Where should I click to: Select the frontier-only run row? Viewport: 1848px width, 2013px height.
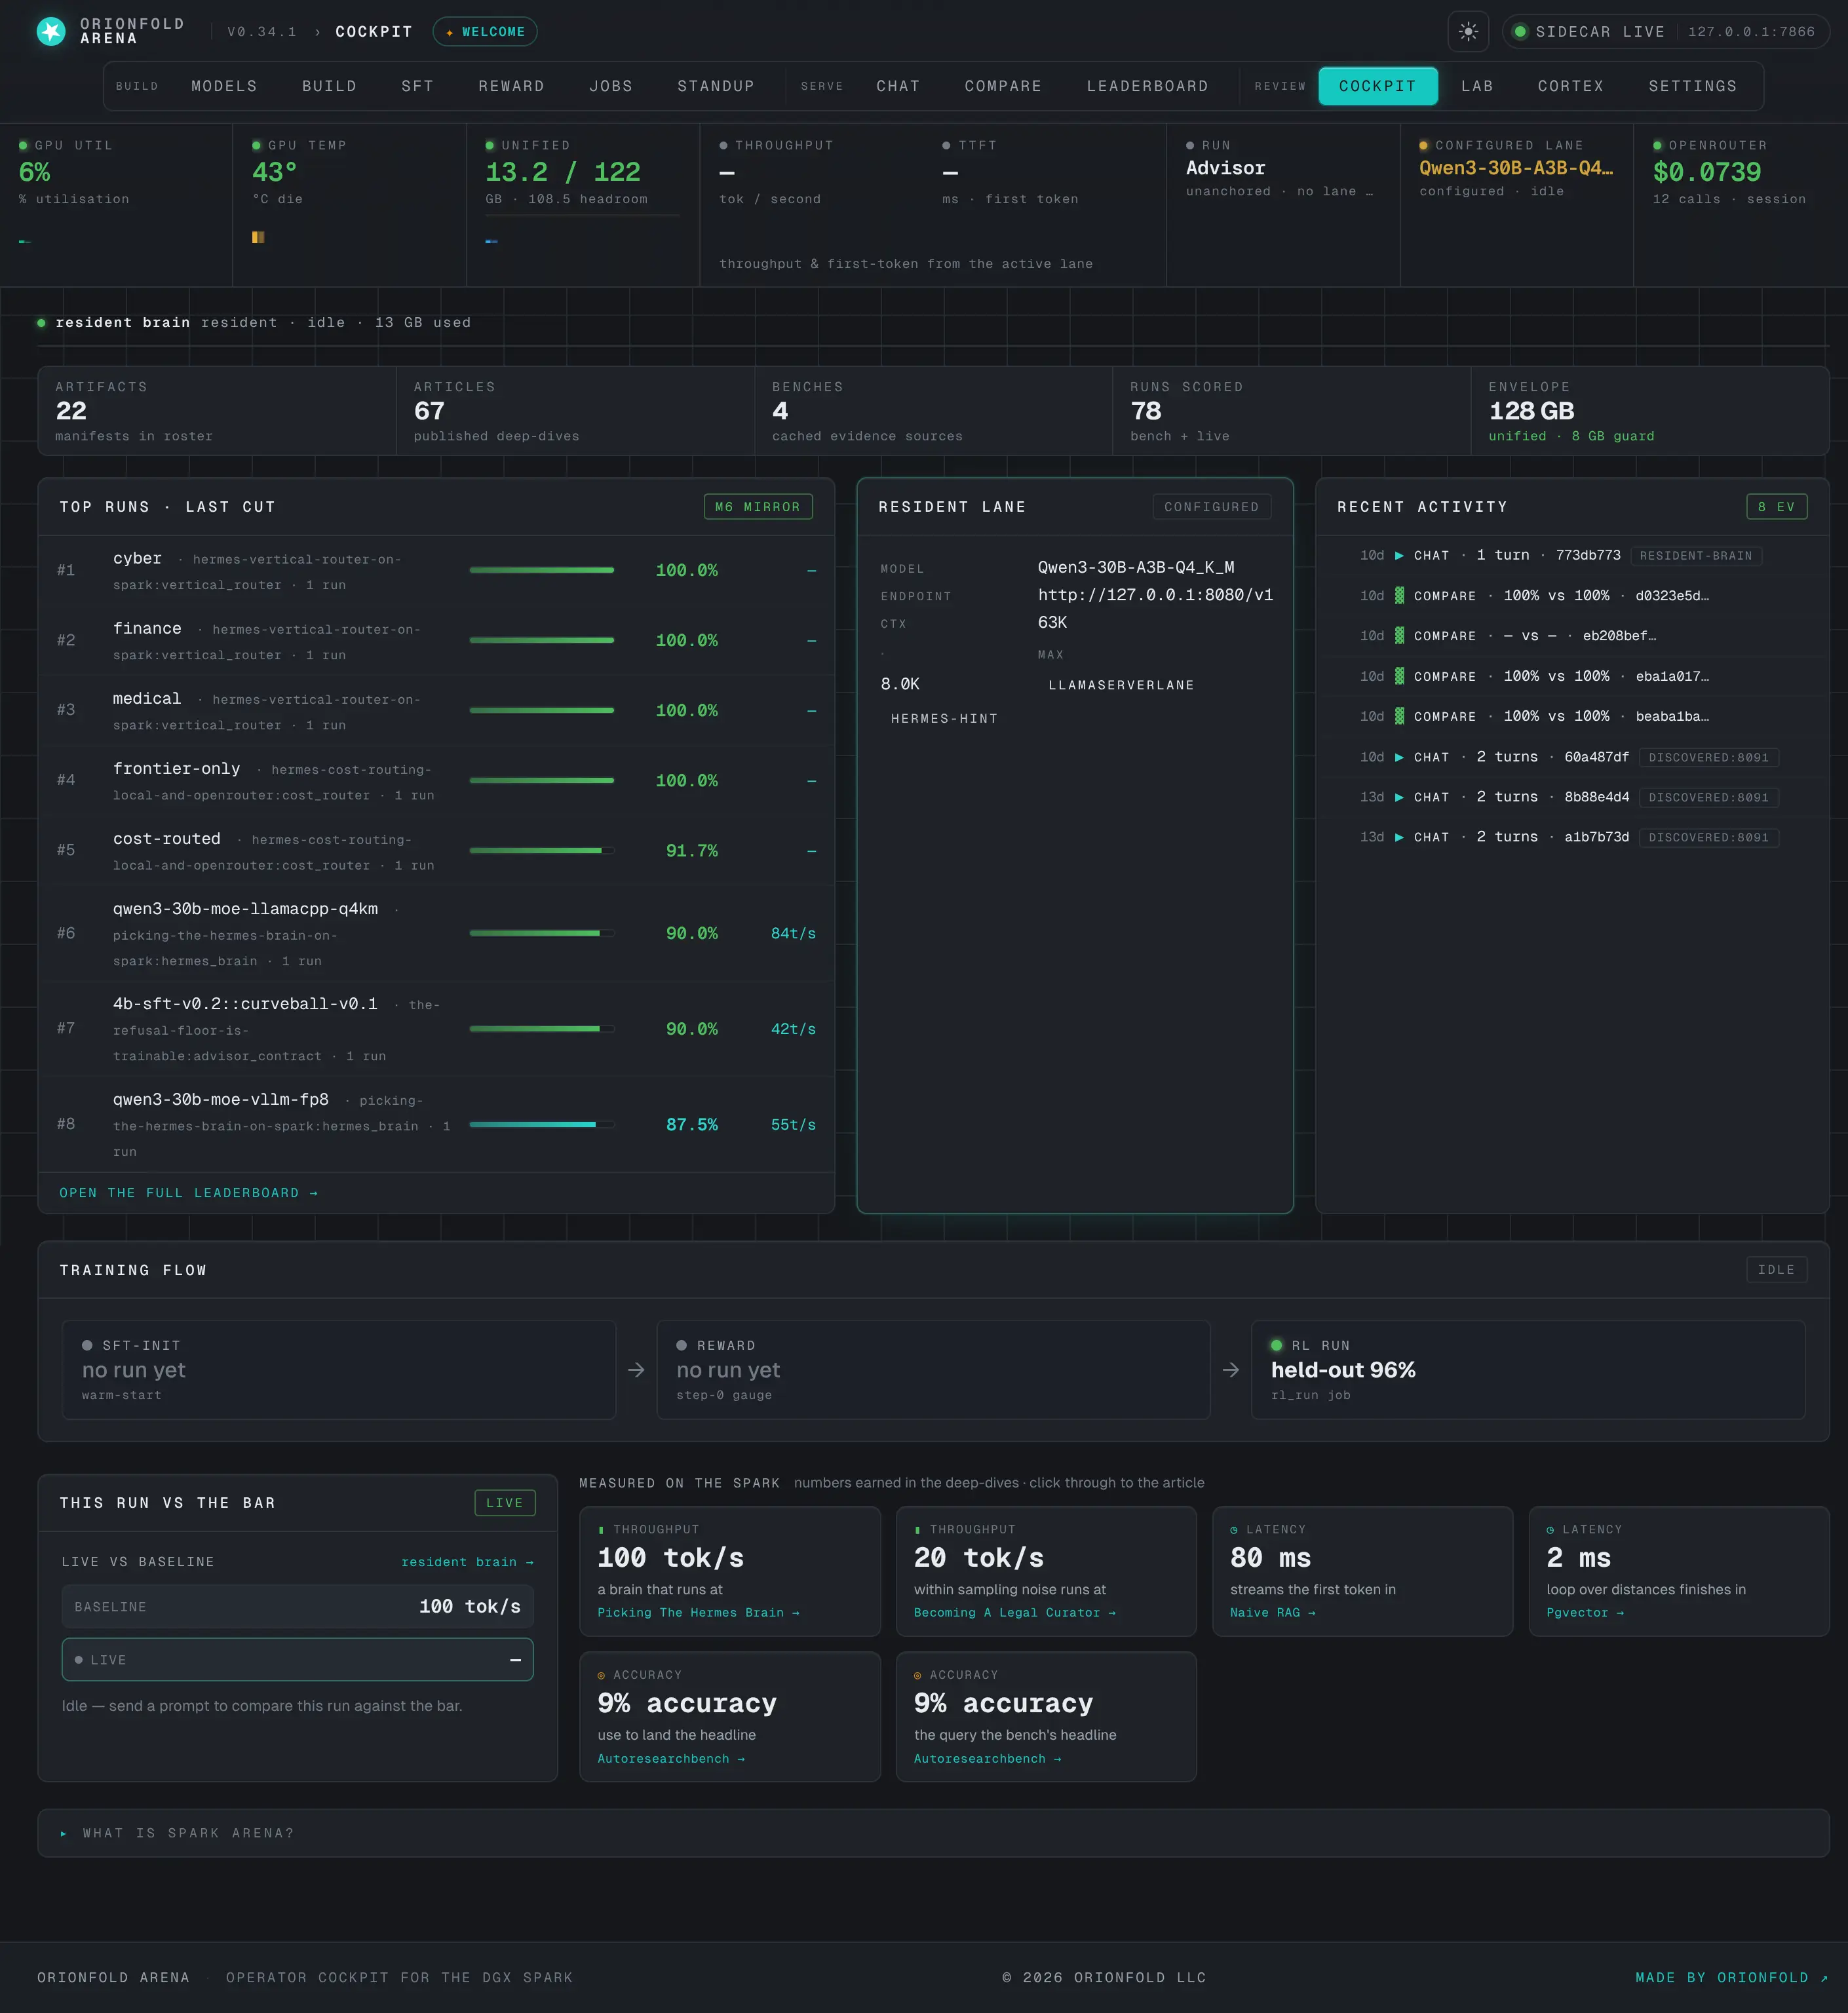(x=436, y=780)
